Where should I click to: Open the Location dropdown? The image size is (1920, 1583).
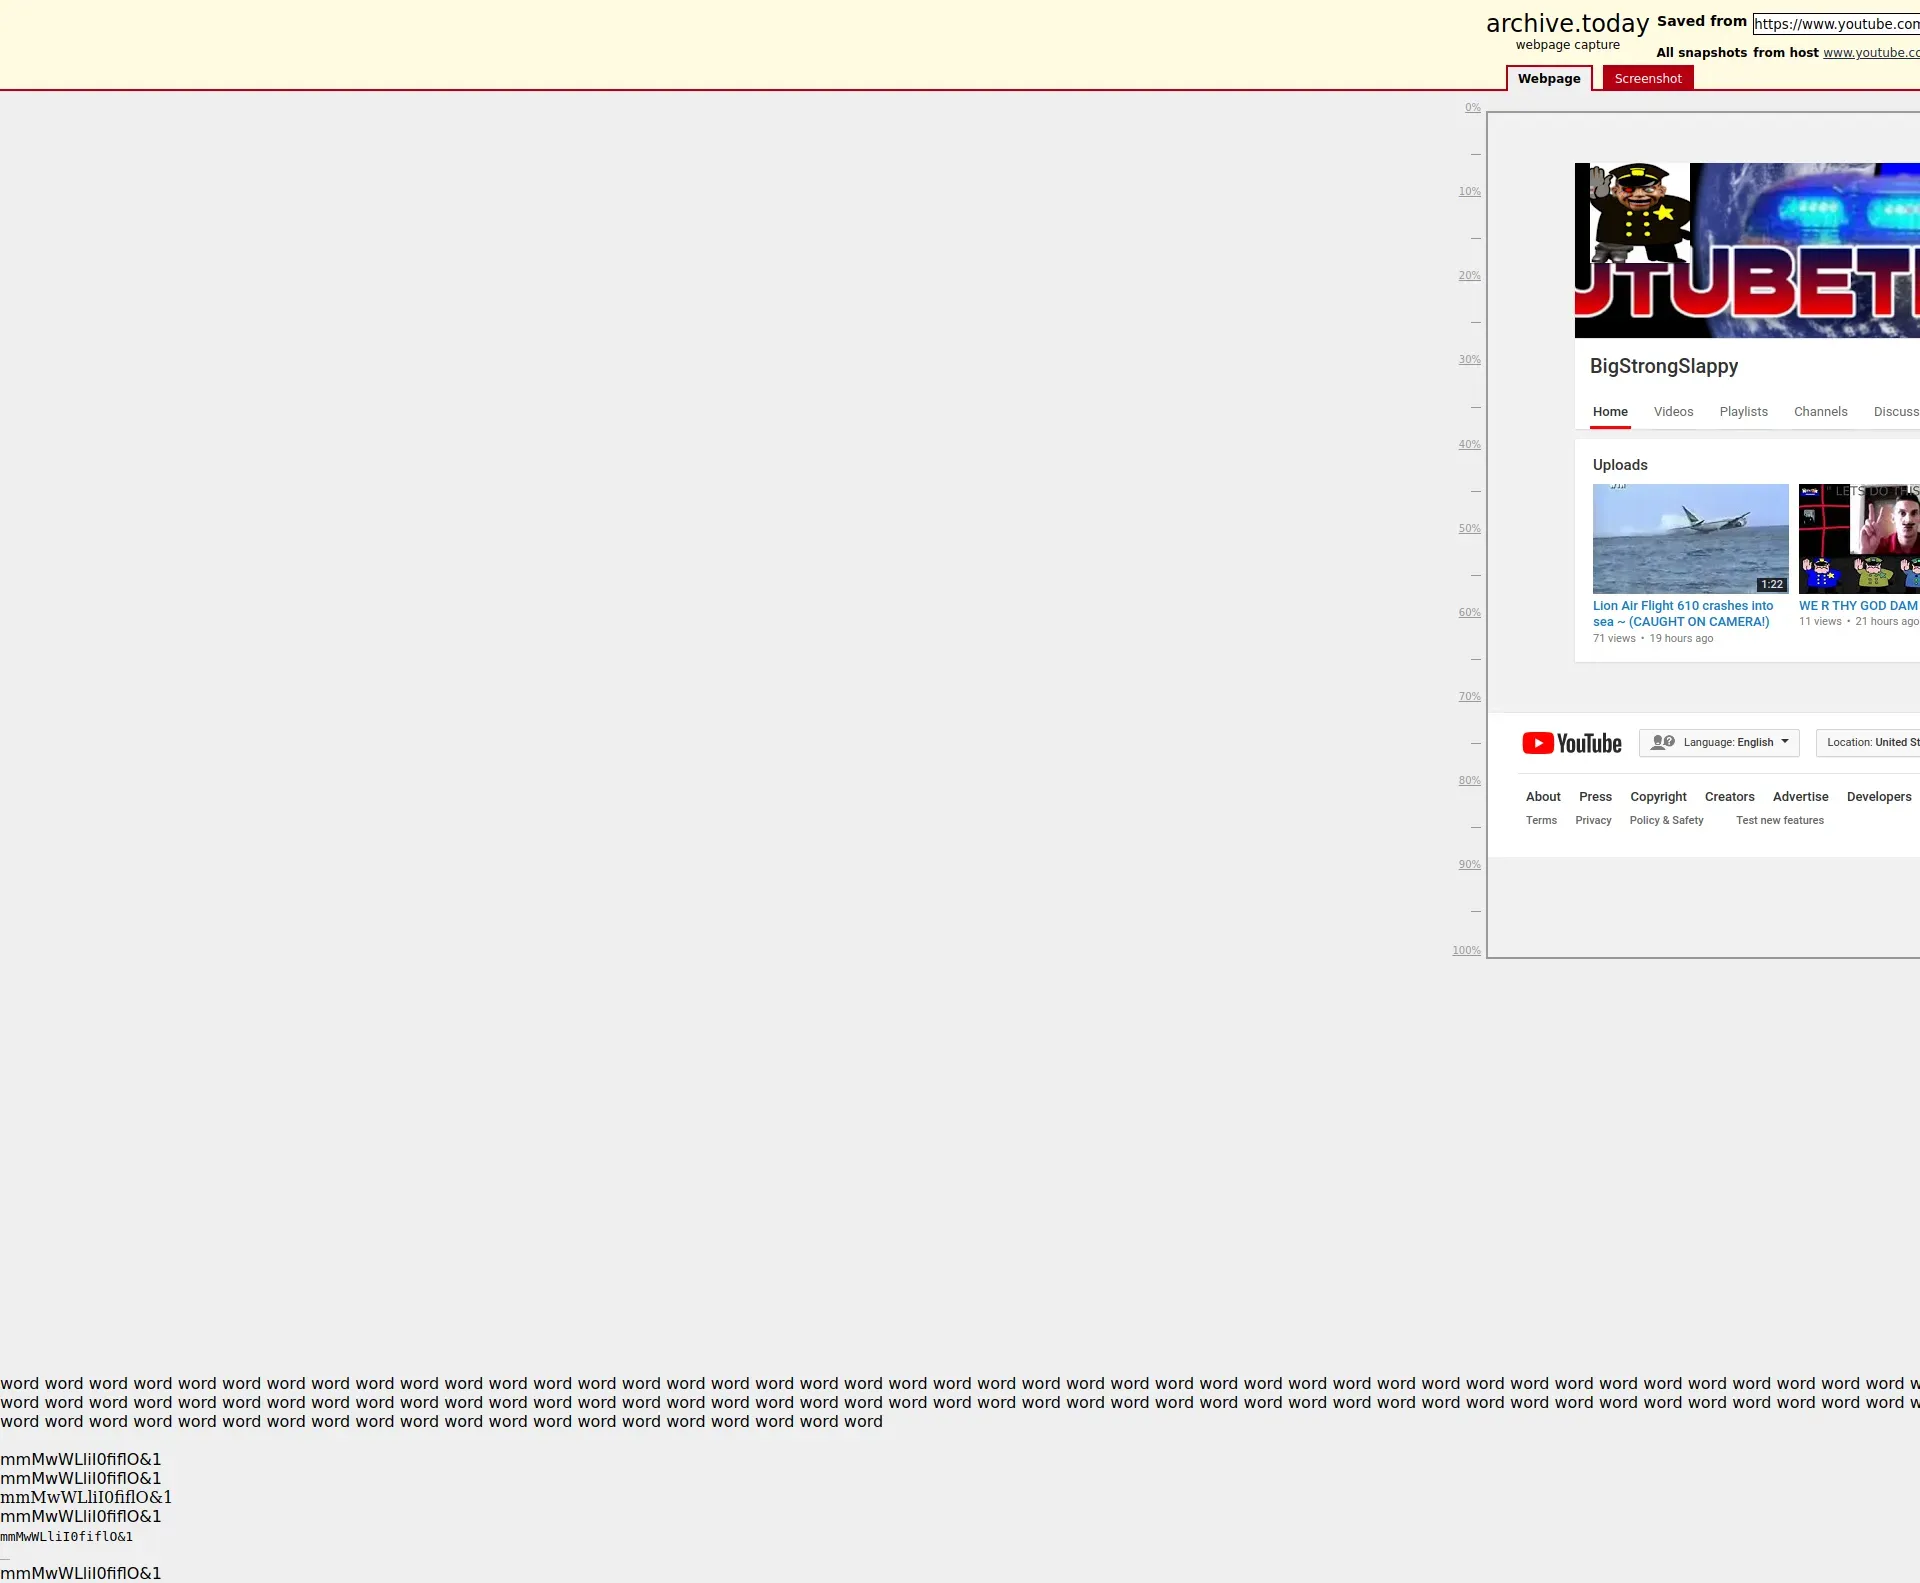pos(1870,742)
